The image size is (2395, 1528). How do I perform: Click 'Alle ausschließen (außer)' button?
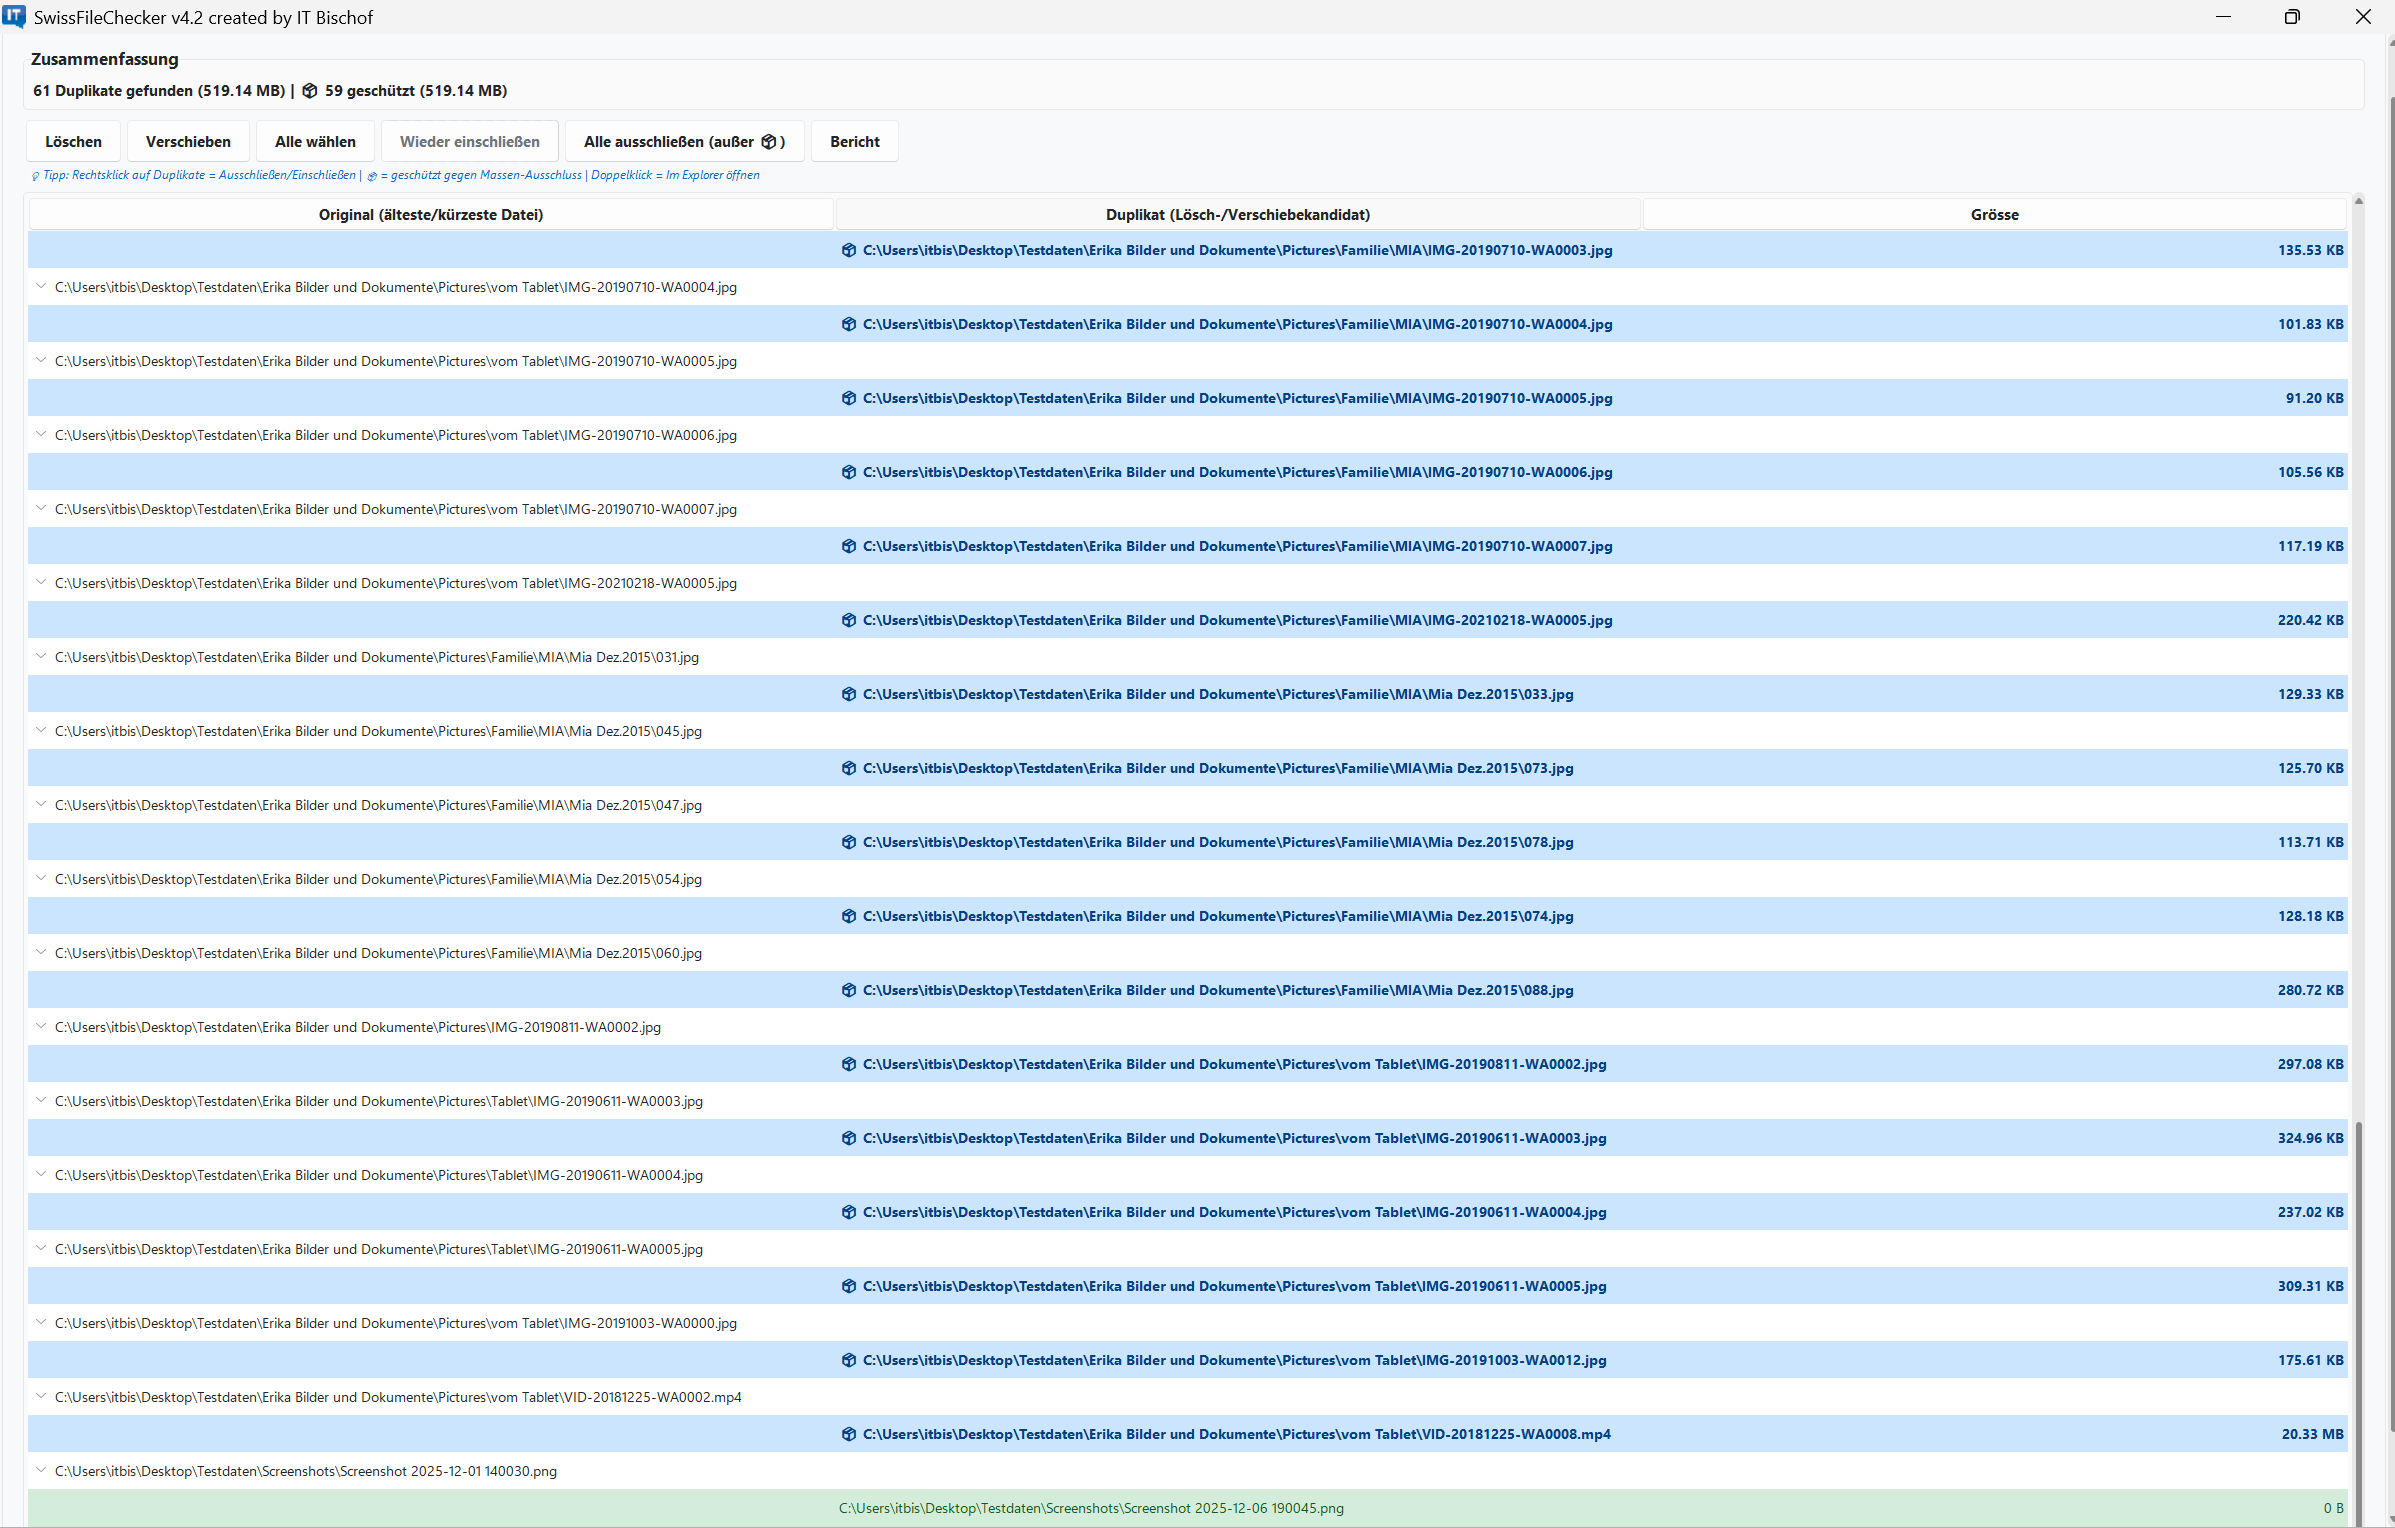pyautogui.click(x=683, y=141)
